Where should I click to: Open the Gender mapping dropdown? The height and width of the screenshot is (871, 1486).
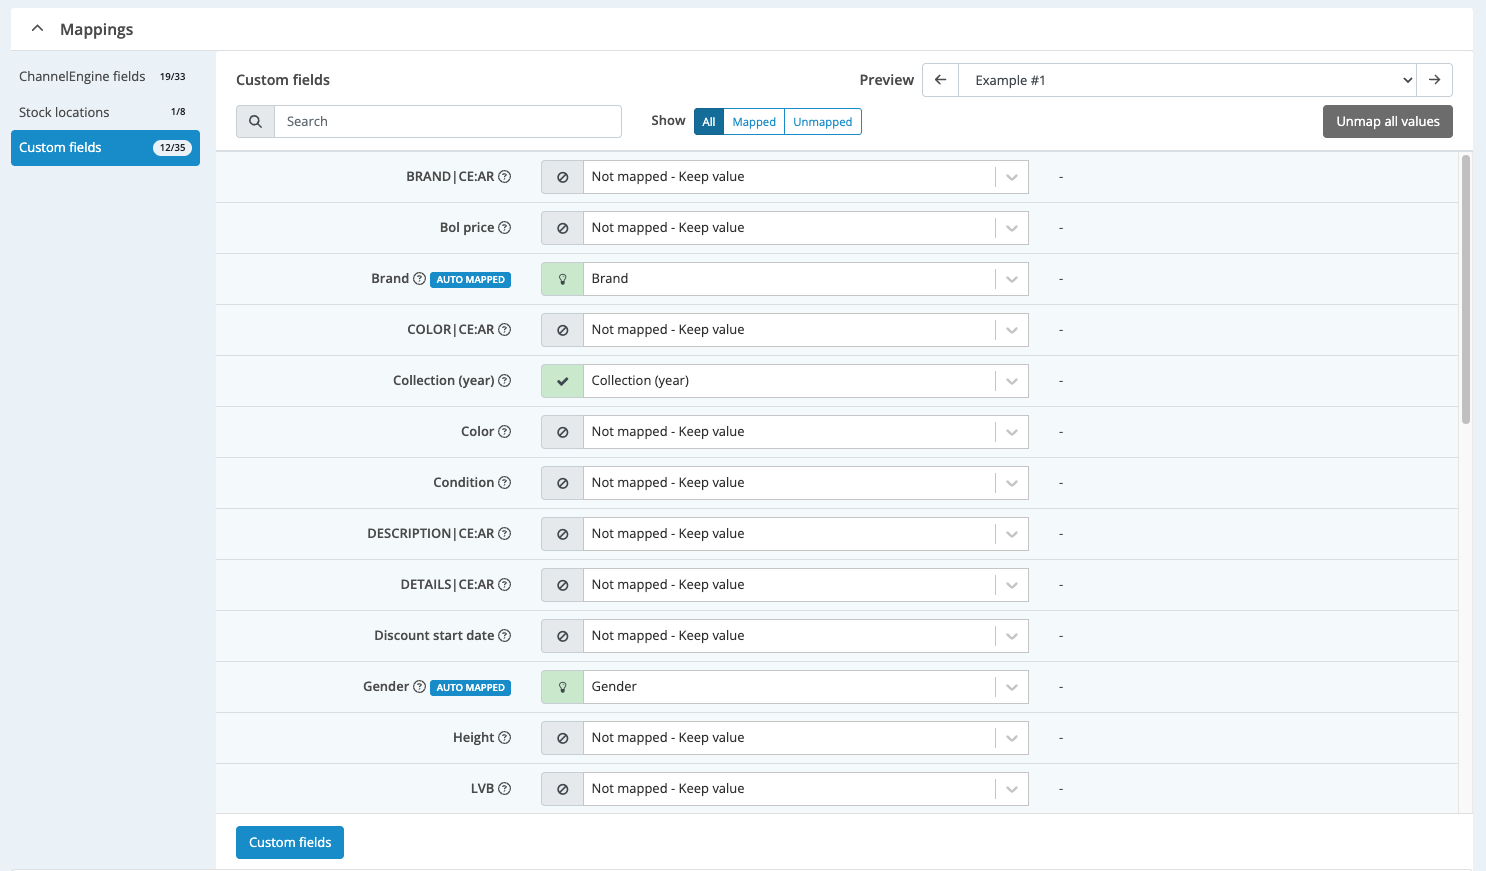805,687
